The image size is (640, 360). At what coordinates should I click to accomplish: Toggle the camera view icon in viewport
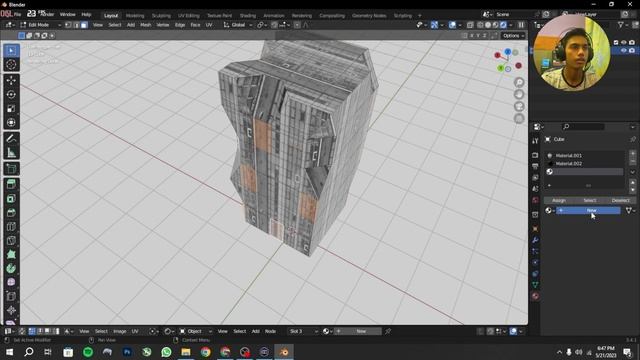point(519,107)
